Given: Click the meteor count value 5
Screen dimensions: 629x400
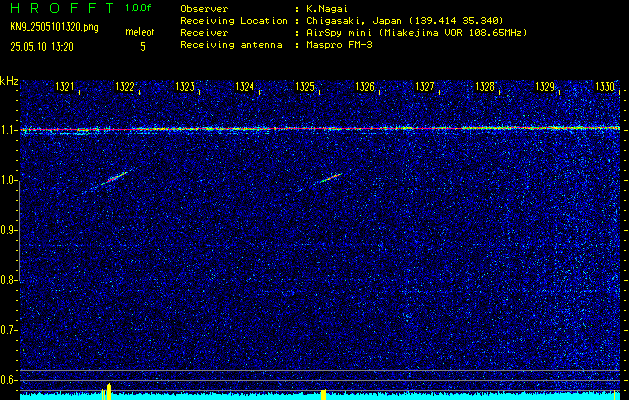Looking at the screenshot, I should (142, 47).
